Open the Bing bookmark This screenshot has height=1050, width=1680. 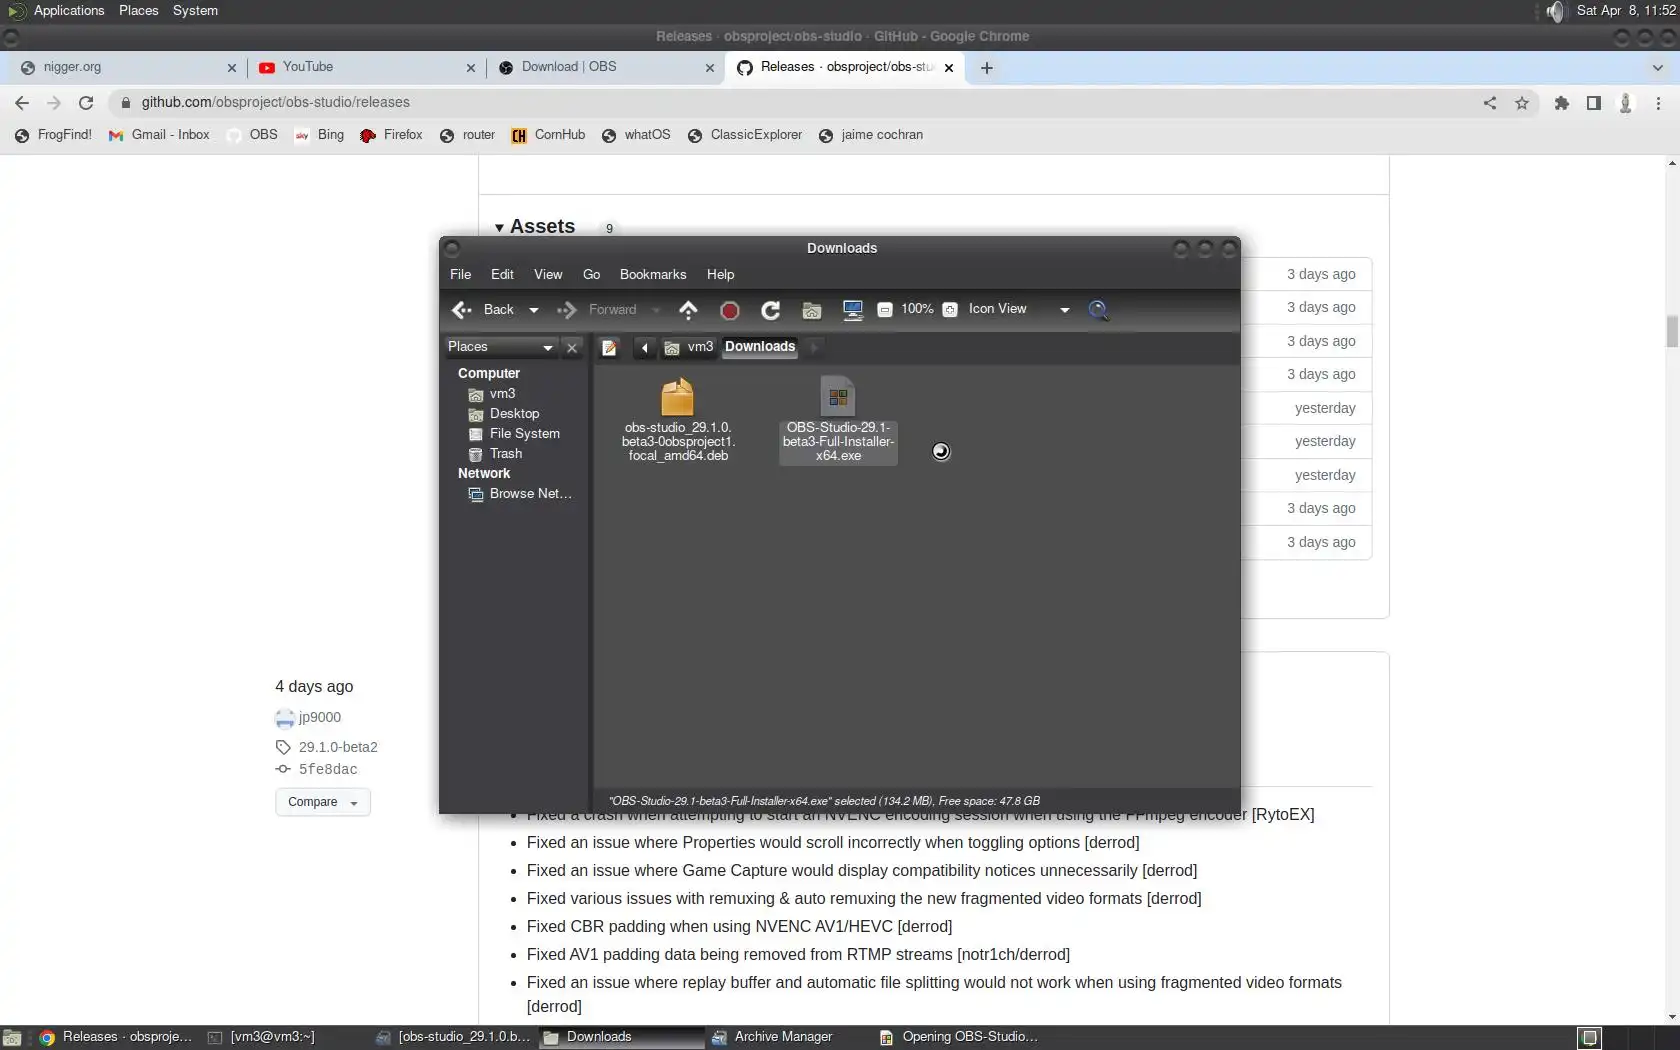click(319, 135)
